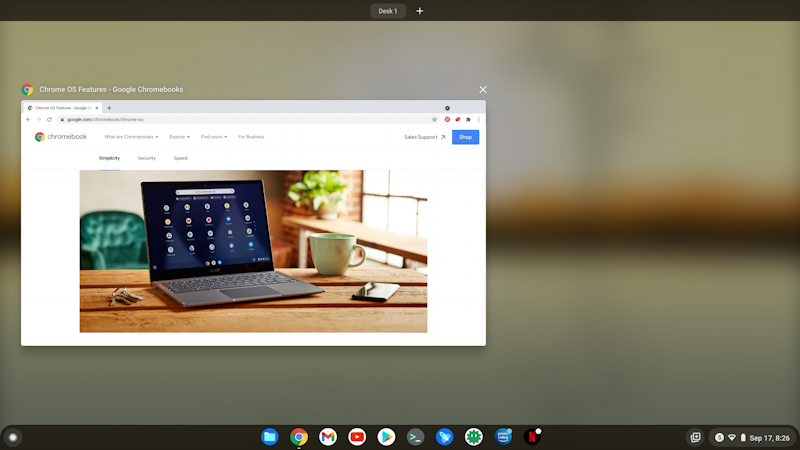Close the Chrome OS Features tab

(97, 108)
